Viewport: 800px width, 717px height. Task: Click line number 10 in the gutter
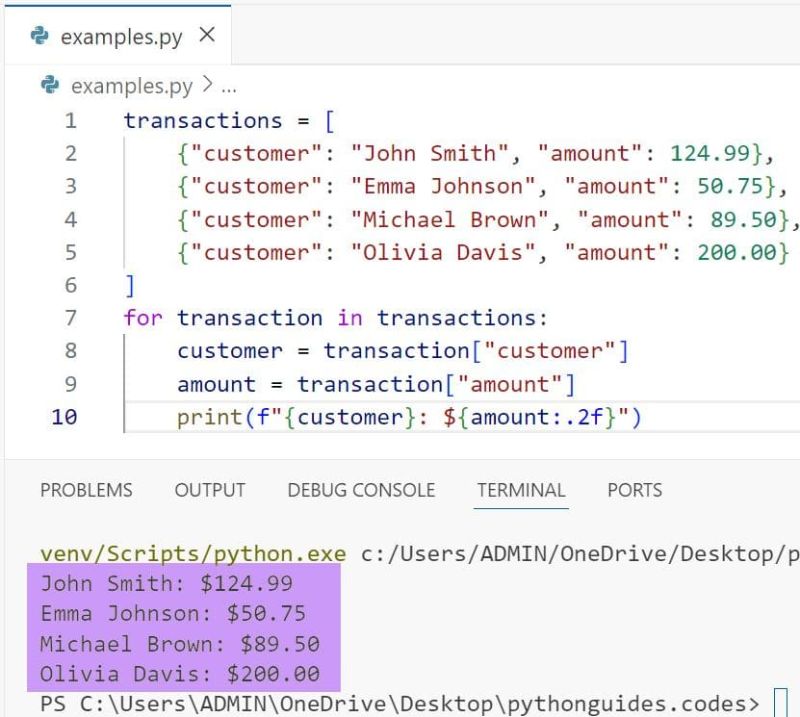(64, 416)
